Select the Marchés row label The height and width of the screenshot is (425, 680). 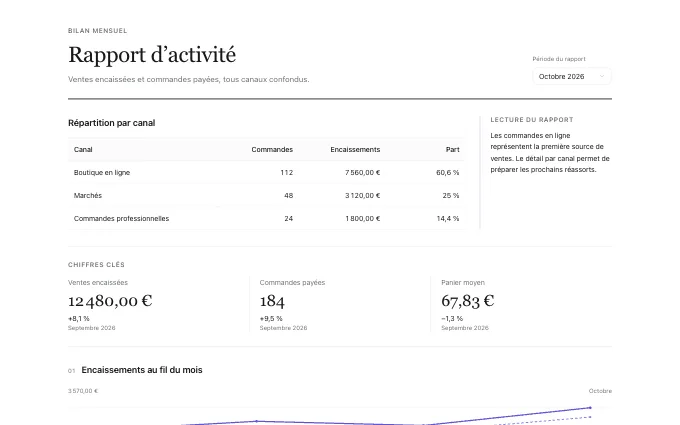tap(88, 196)
